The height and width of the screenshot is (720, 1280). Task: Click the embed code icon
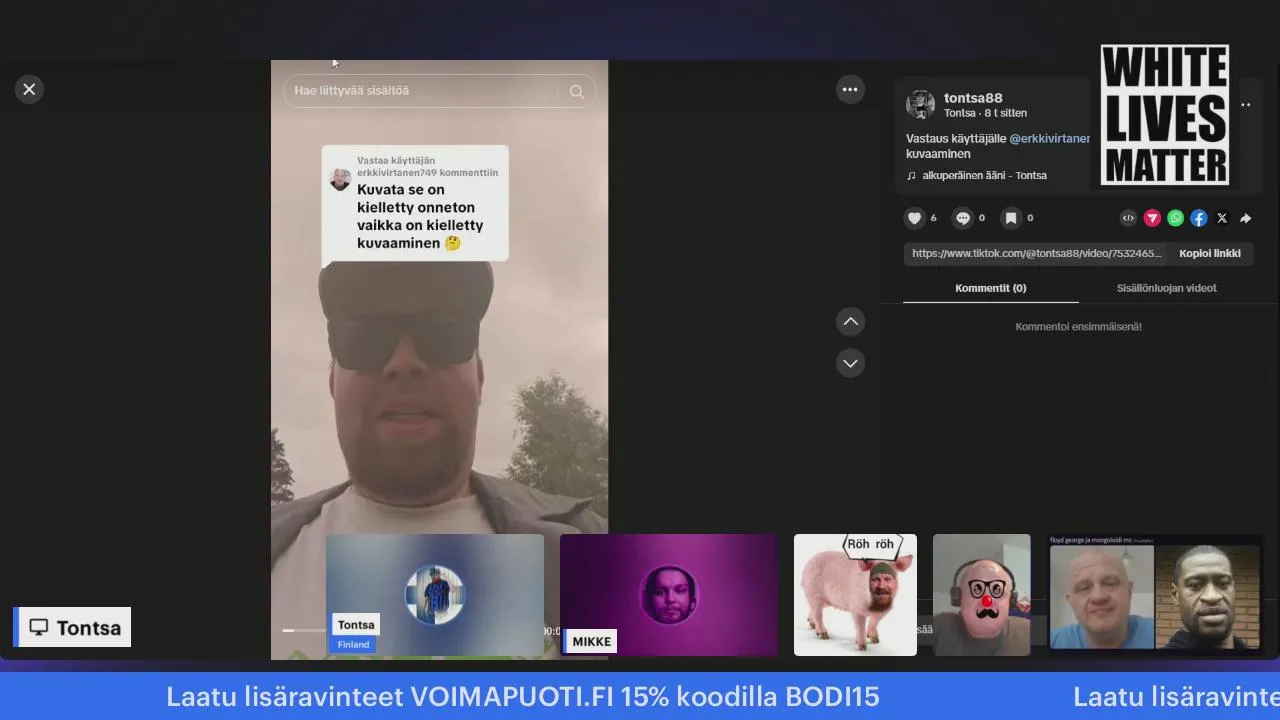pyautogui.click(x=1128, y=218)
